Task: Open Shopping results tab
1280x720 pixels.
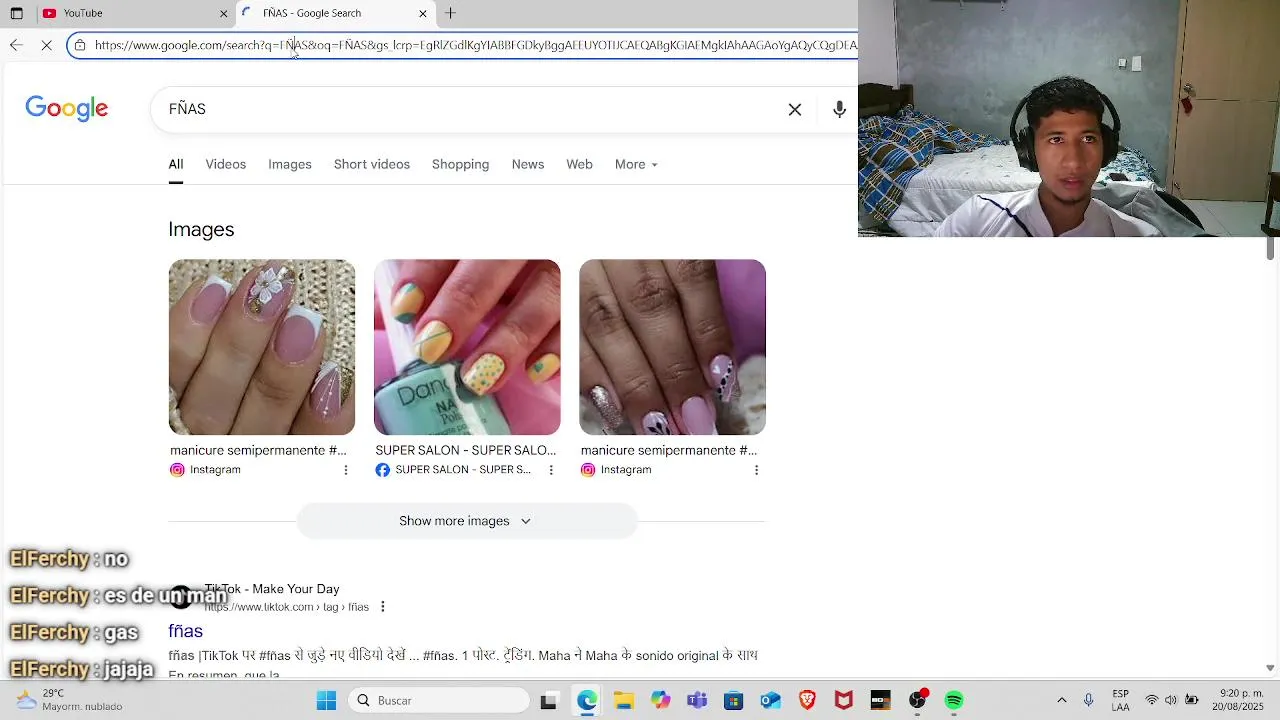Action: pyautogui.click(x=460, y=164)
